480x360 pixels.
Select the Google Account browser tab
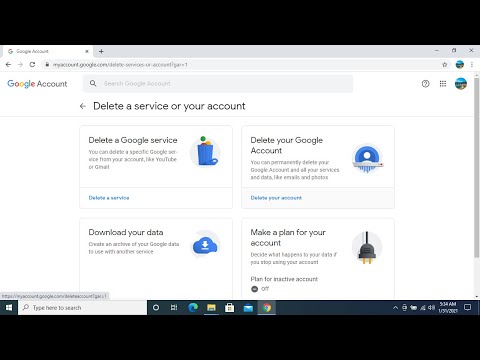[48, 51]
